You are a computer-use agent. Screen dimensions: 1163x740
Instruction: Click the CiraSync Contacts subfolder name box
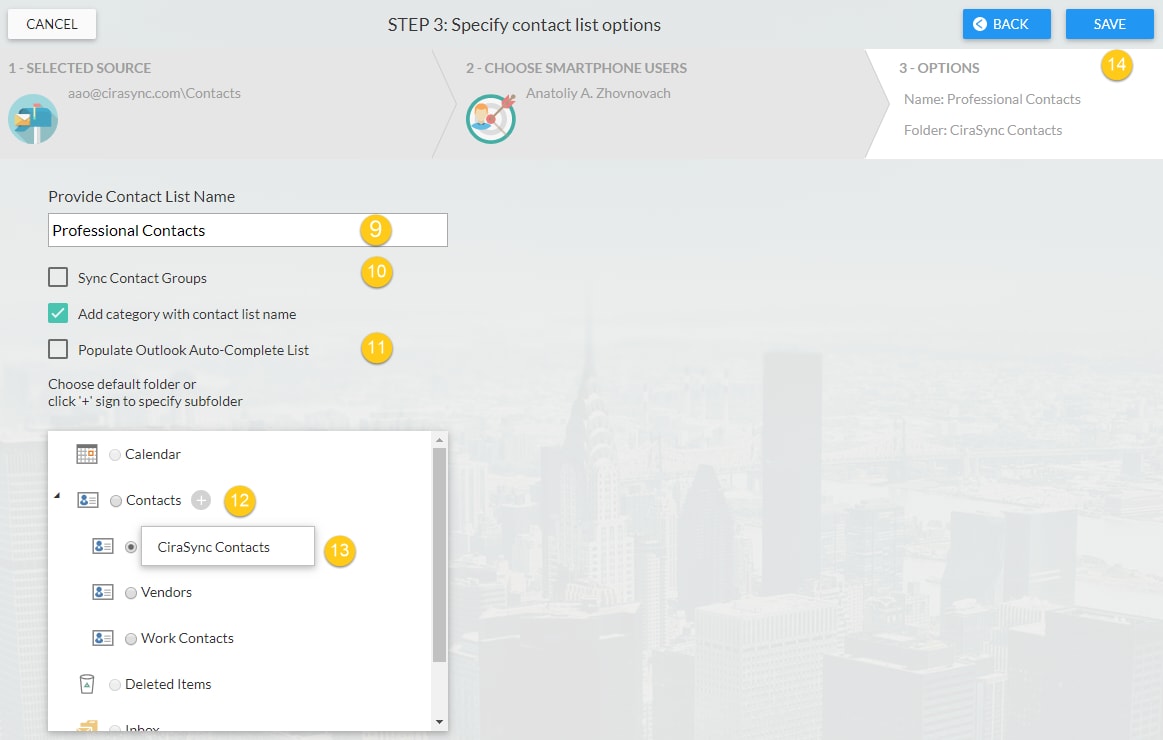[x=228, y=546]
